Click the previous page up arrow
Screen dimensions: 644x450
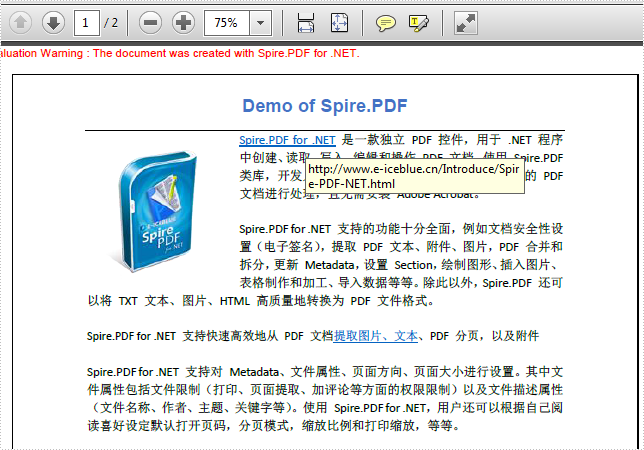coord(21,22)
